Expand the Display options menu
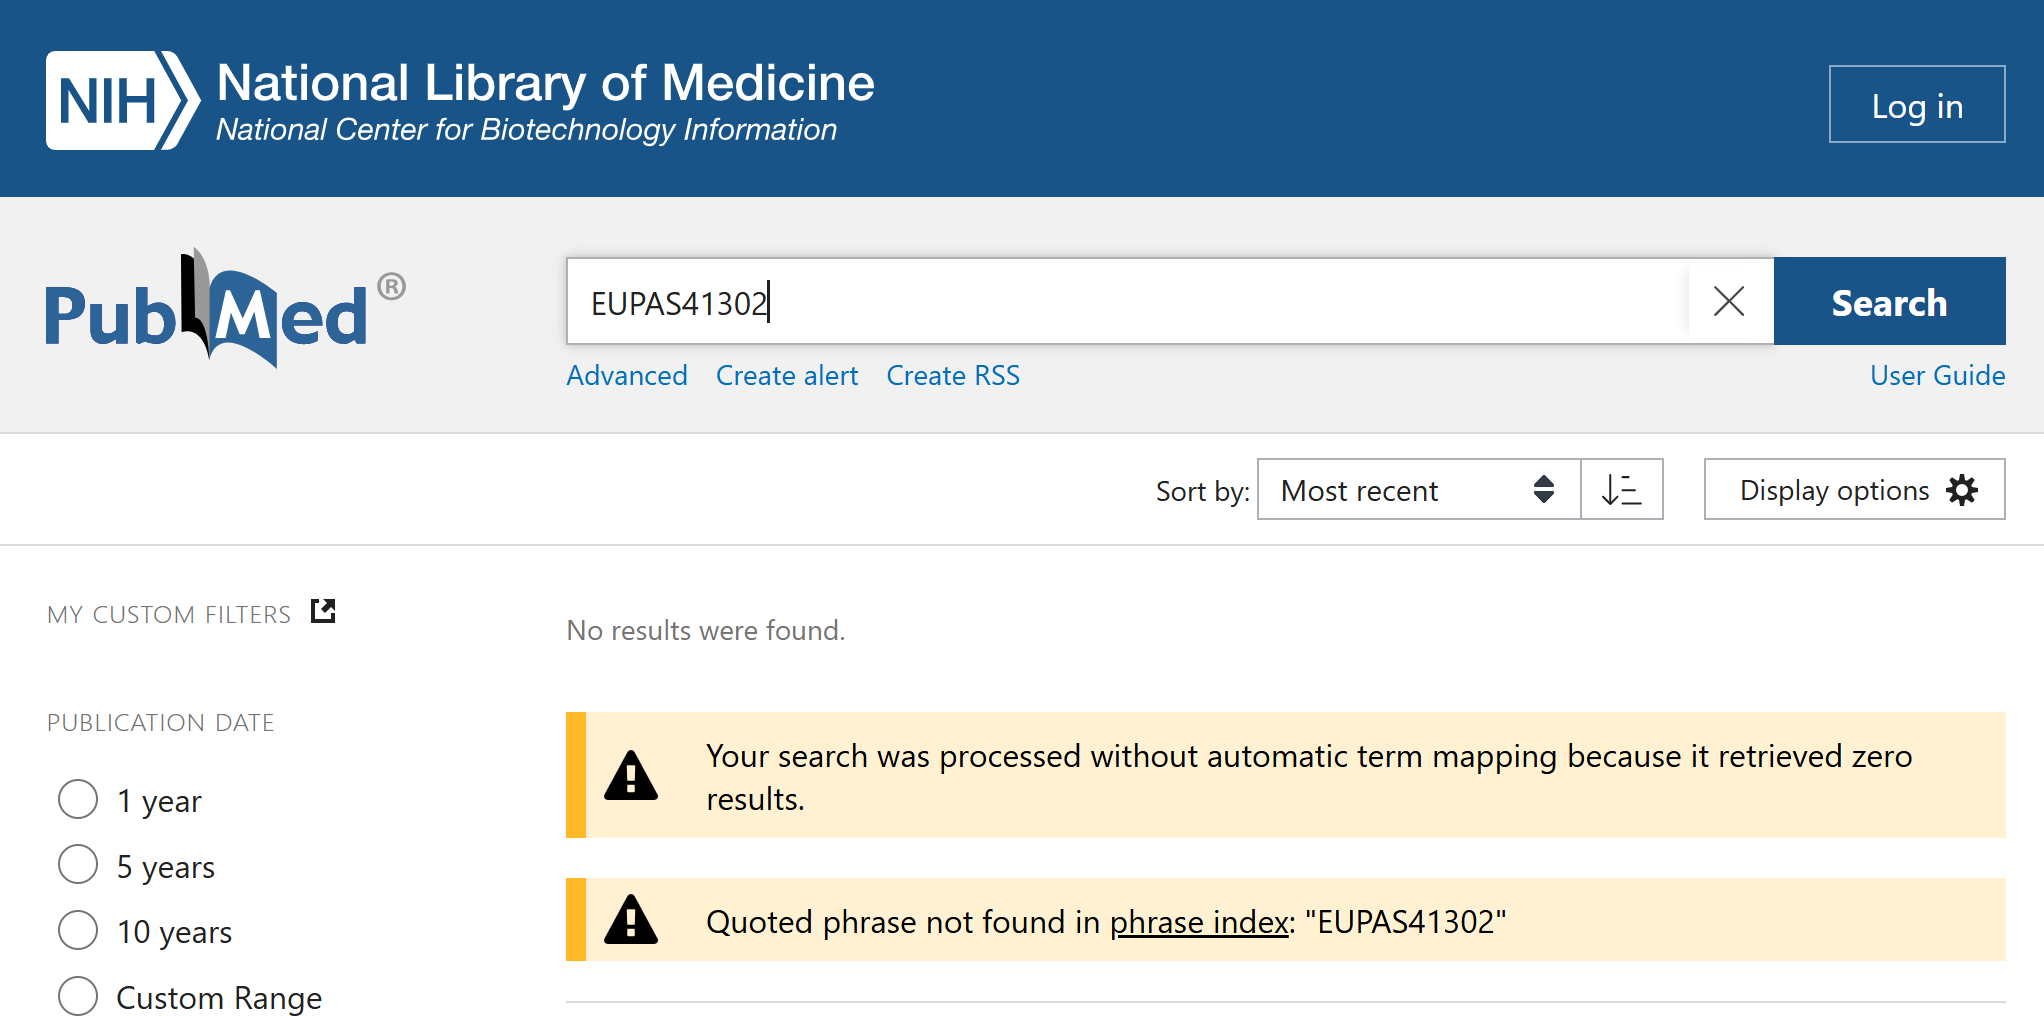The height and width of the screenshot is (1016, 2044). pyautogui.click(x=1834, y=490)
